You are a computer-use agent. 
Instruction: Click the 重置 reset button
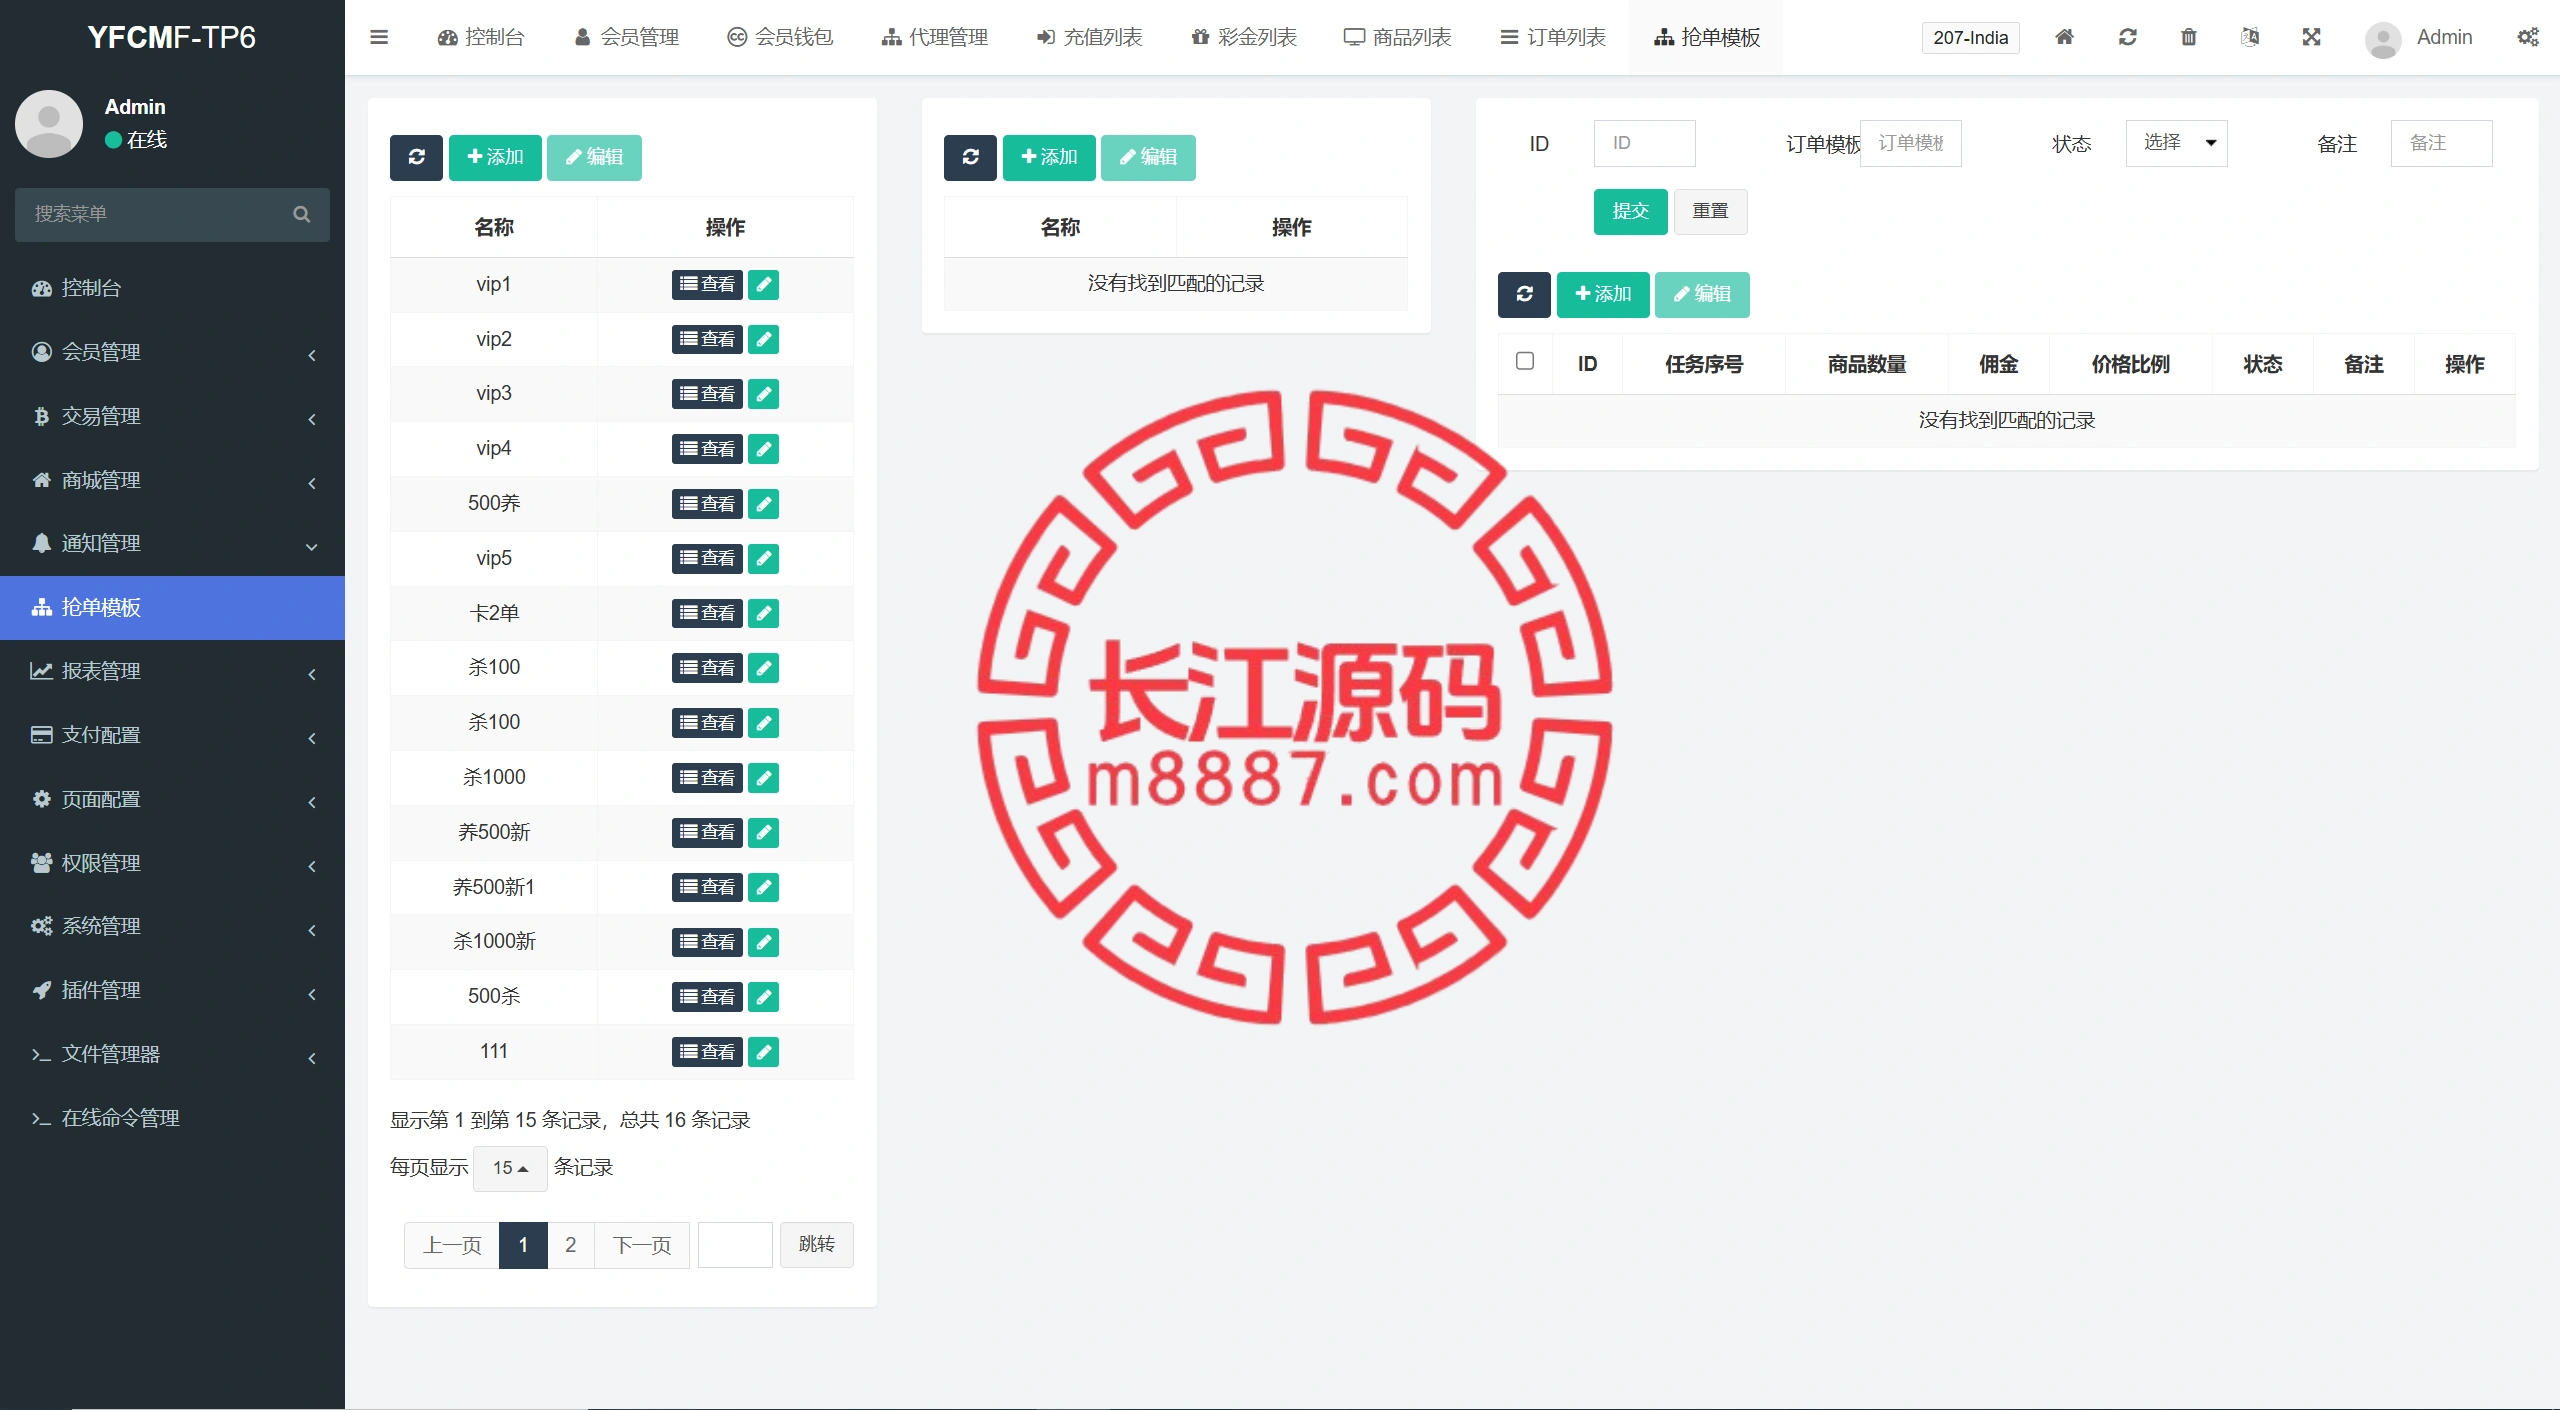pos(1710,212)
